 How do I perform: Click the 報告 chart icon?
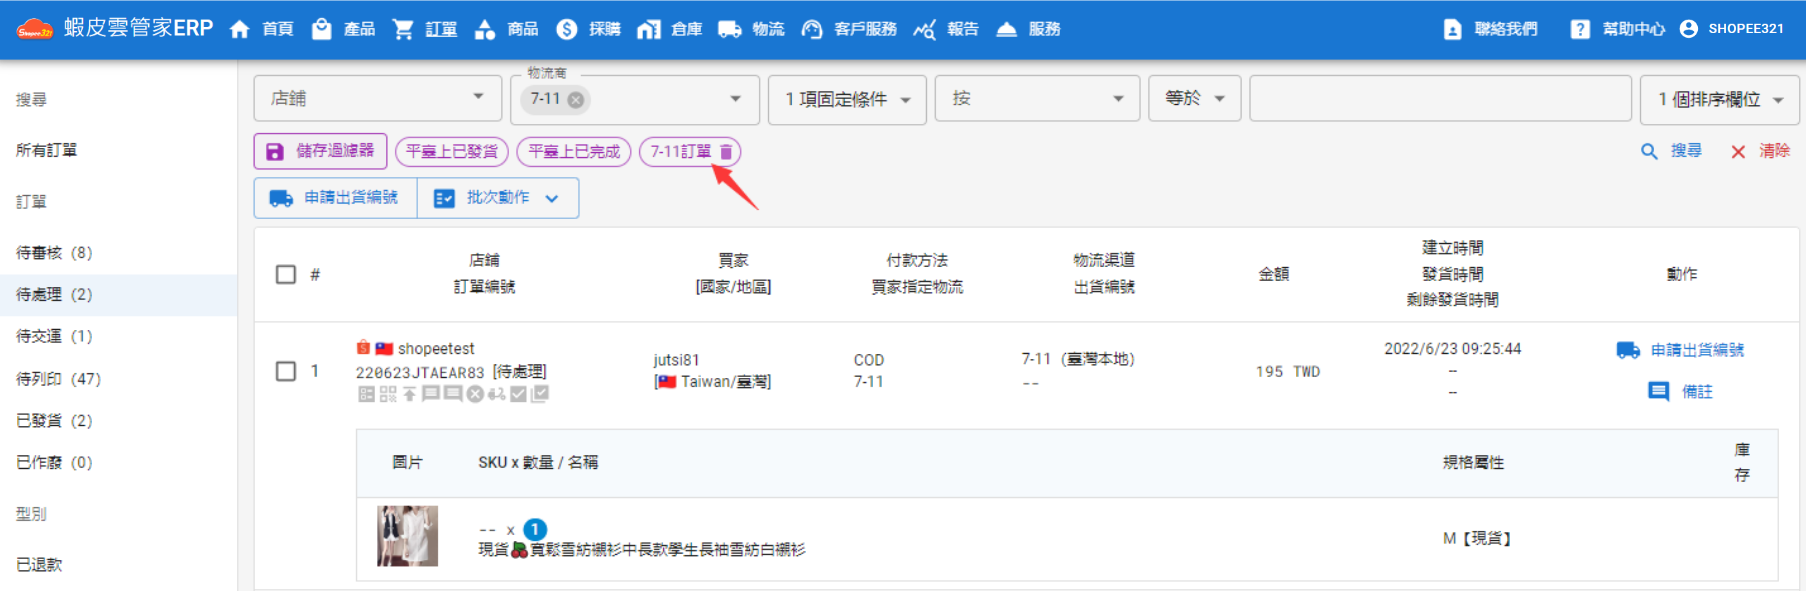(x=924, y=29)
